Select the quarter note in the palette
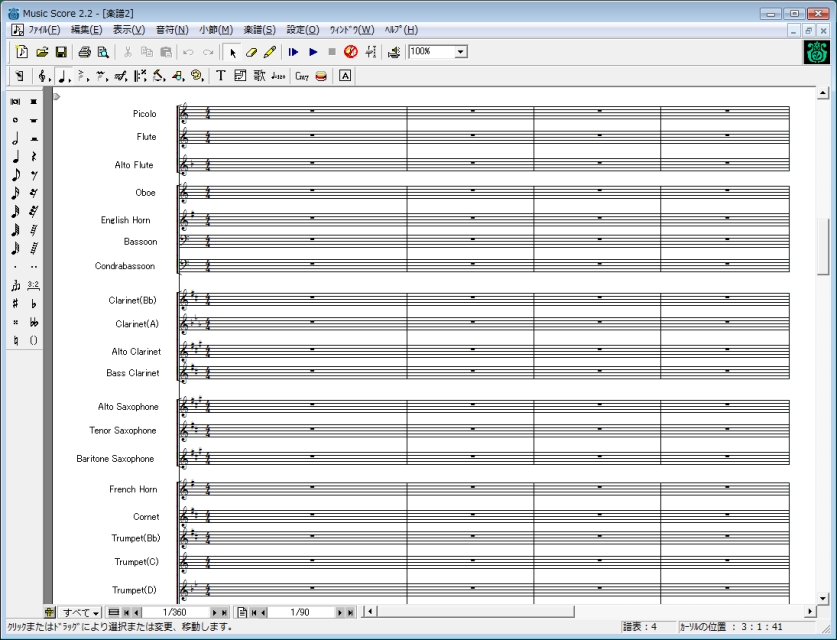 point(16,157)
